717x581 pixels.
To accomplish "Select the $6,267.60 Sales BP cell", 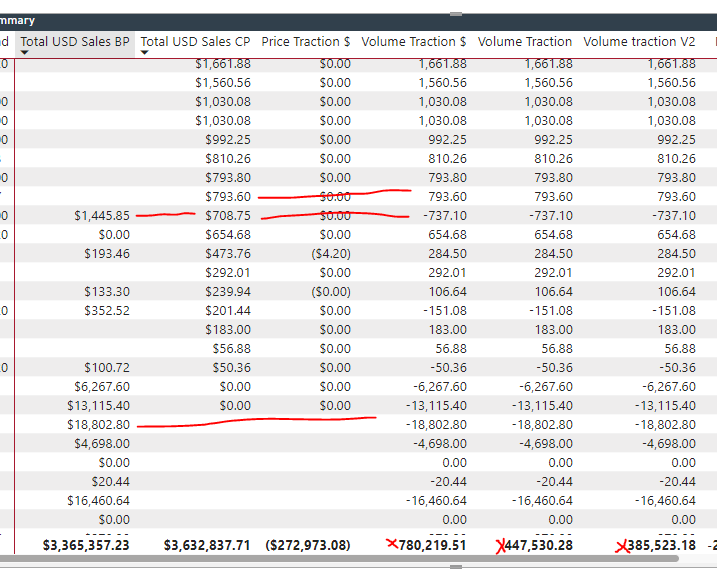I will pyautogui.click(x=102, y=387).
